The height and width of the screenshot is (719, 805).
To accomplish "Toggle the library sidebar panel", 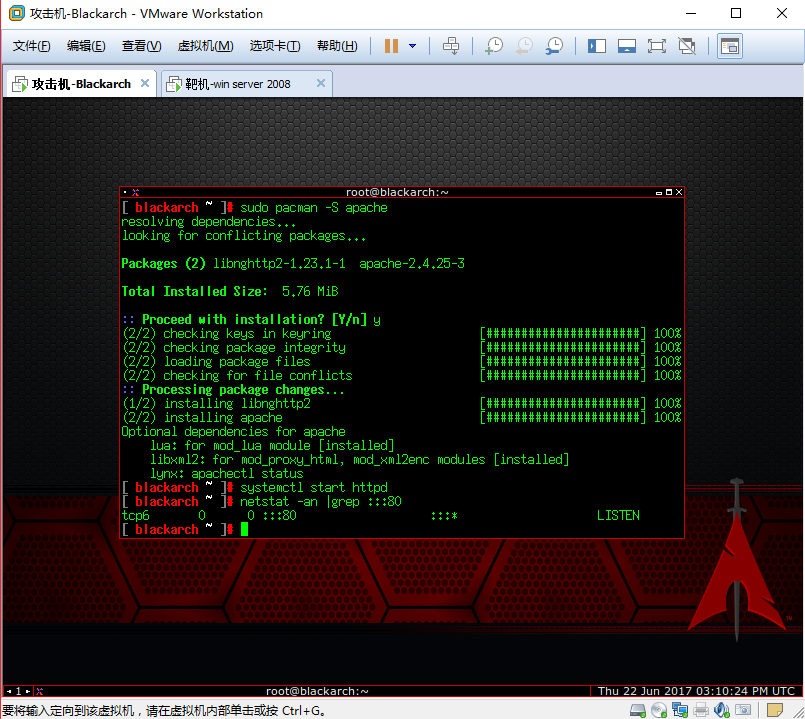I will point(597,46).
